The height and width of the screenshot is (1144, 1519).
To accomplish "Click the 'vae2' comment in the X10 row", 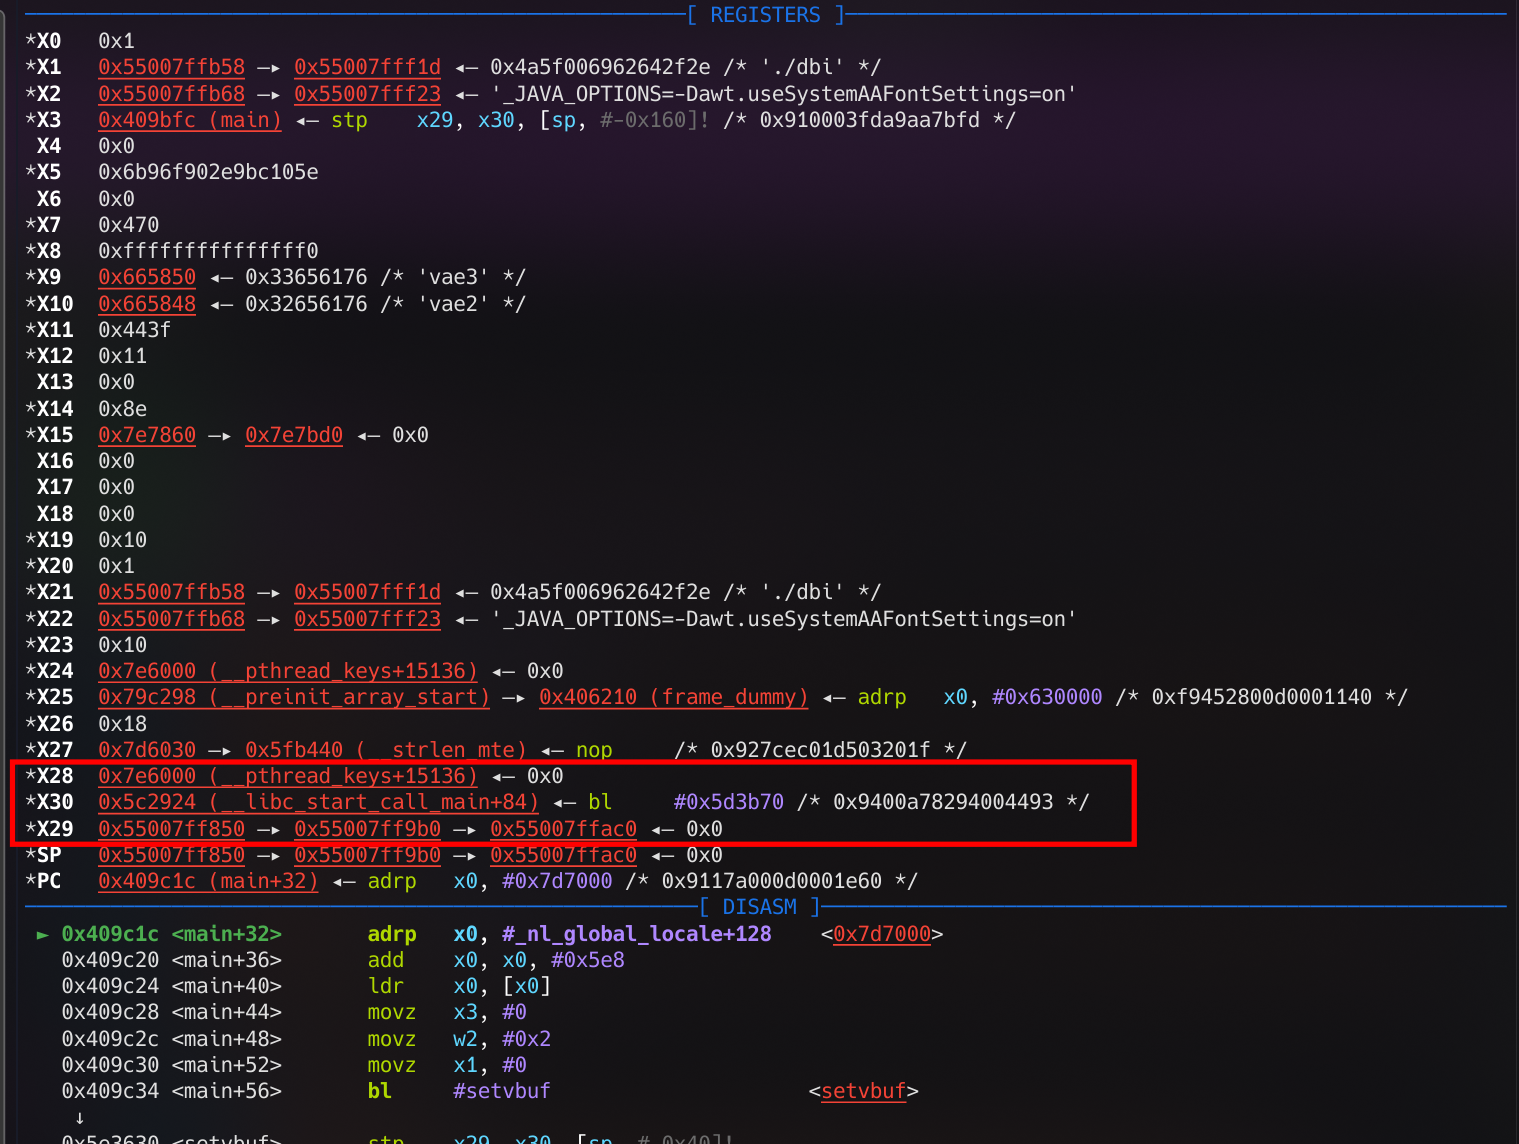I will pyautogui.click(x=453, y=304).
